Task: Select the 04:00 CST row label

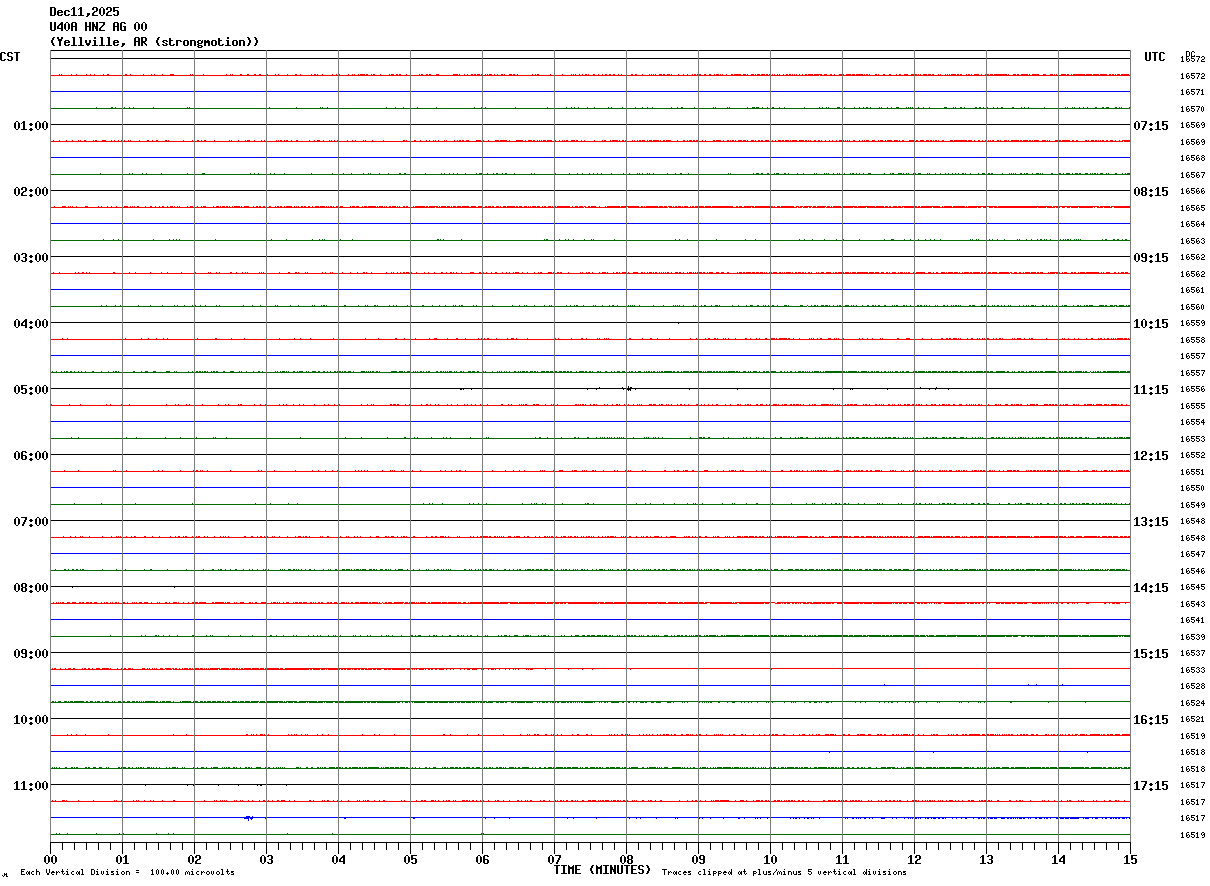Action: pos(31,324)
